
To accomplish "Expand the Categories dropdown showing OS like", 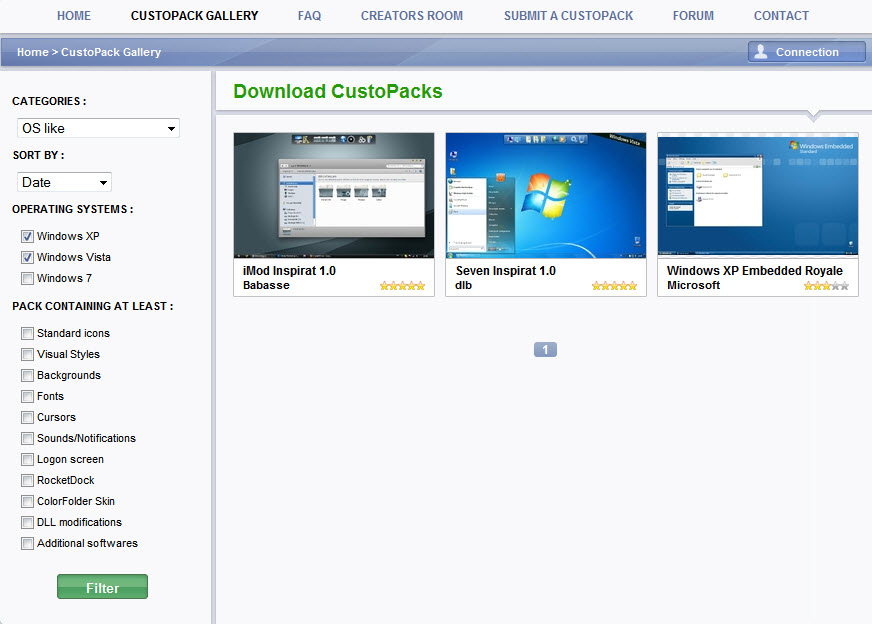I will pos(98,128).
